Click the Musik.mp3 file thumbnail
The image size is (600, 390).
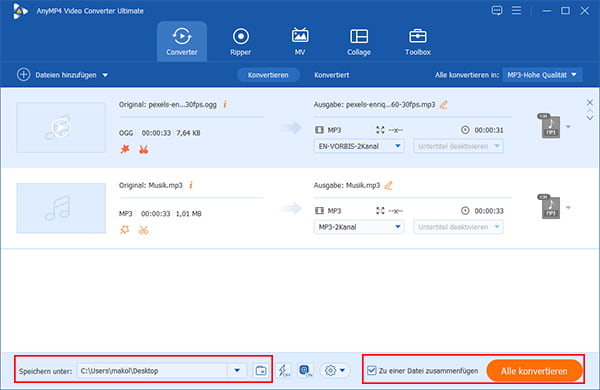(x=61, y=208)
